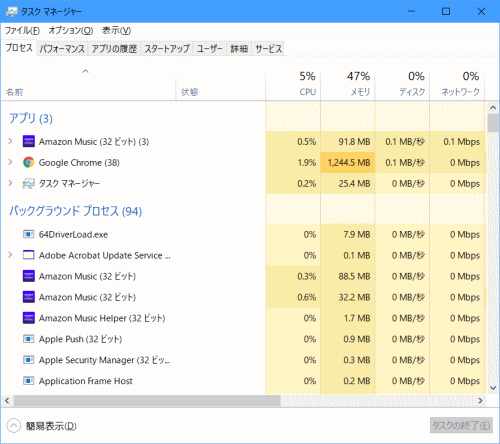Click the Amazon Music (3) app icon
The width and height of the screenshot is (500, 444).
pos(28,142)
